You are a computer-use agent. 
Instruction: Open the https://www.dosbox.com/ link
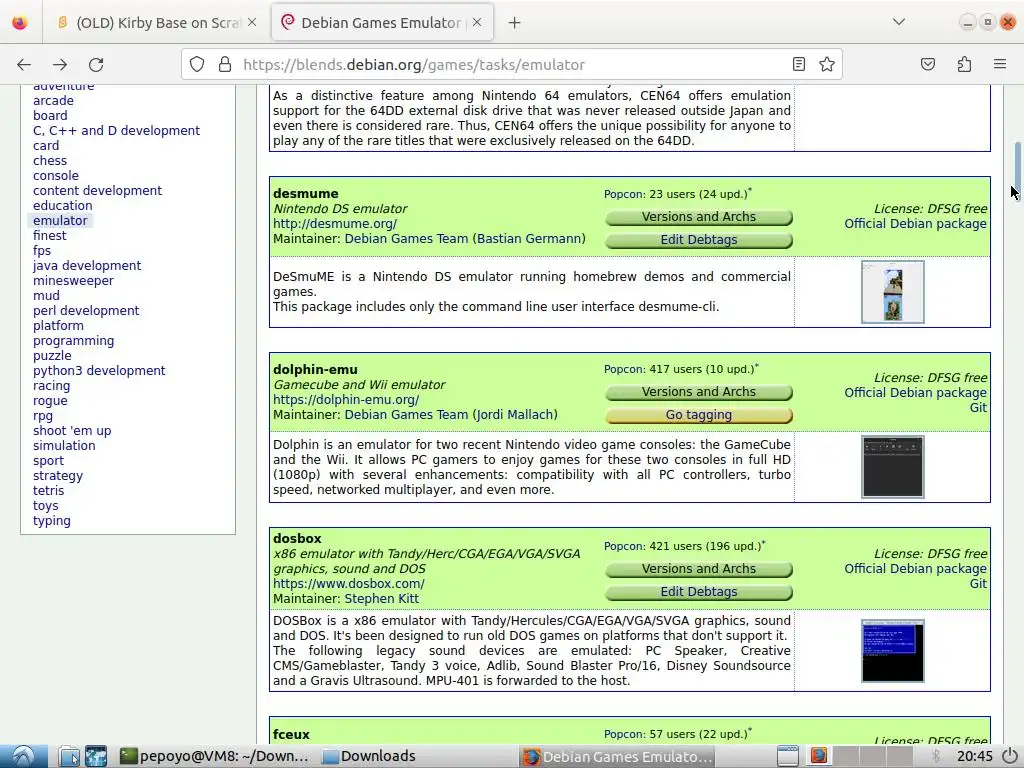pyautogui.click(x=349, y=584)
